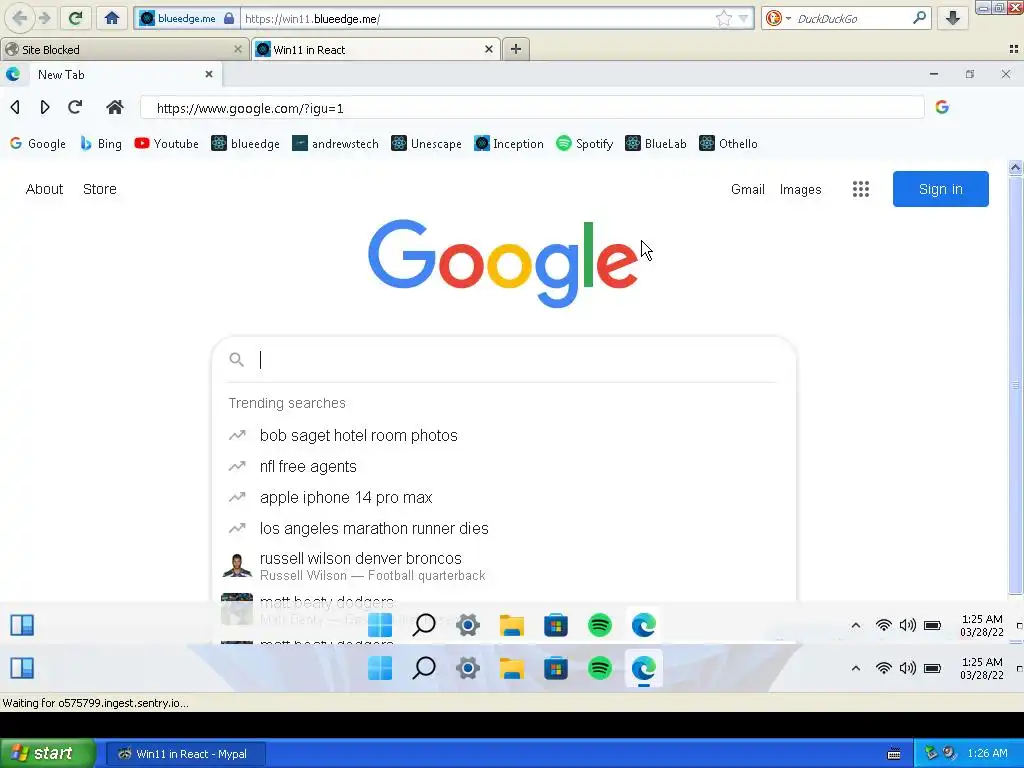
Task: Click Win11 WiFi tray icon
Action: click(884, 668)
